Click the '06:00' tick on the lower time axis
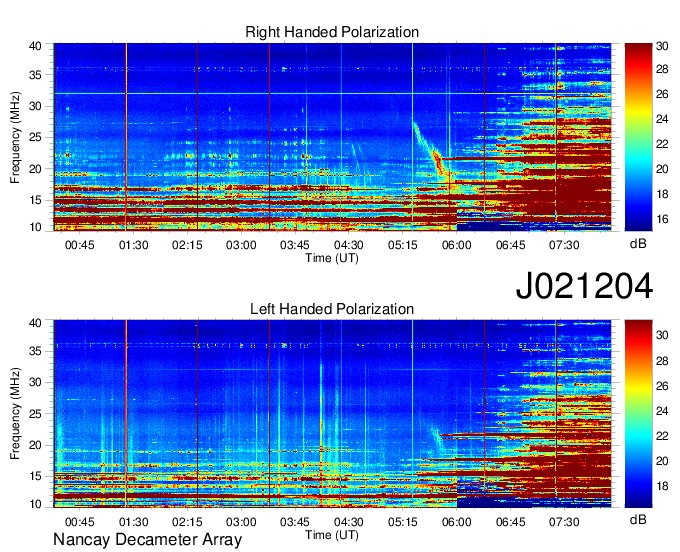This screenshot has width=680, height=552. click(457, 522)
